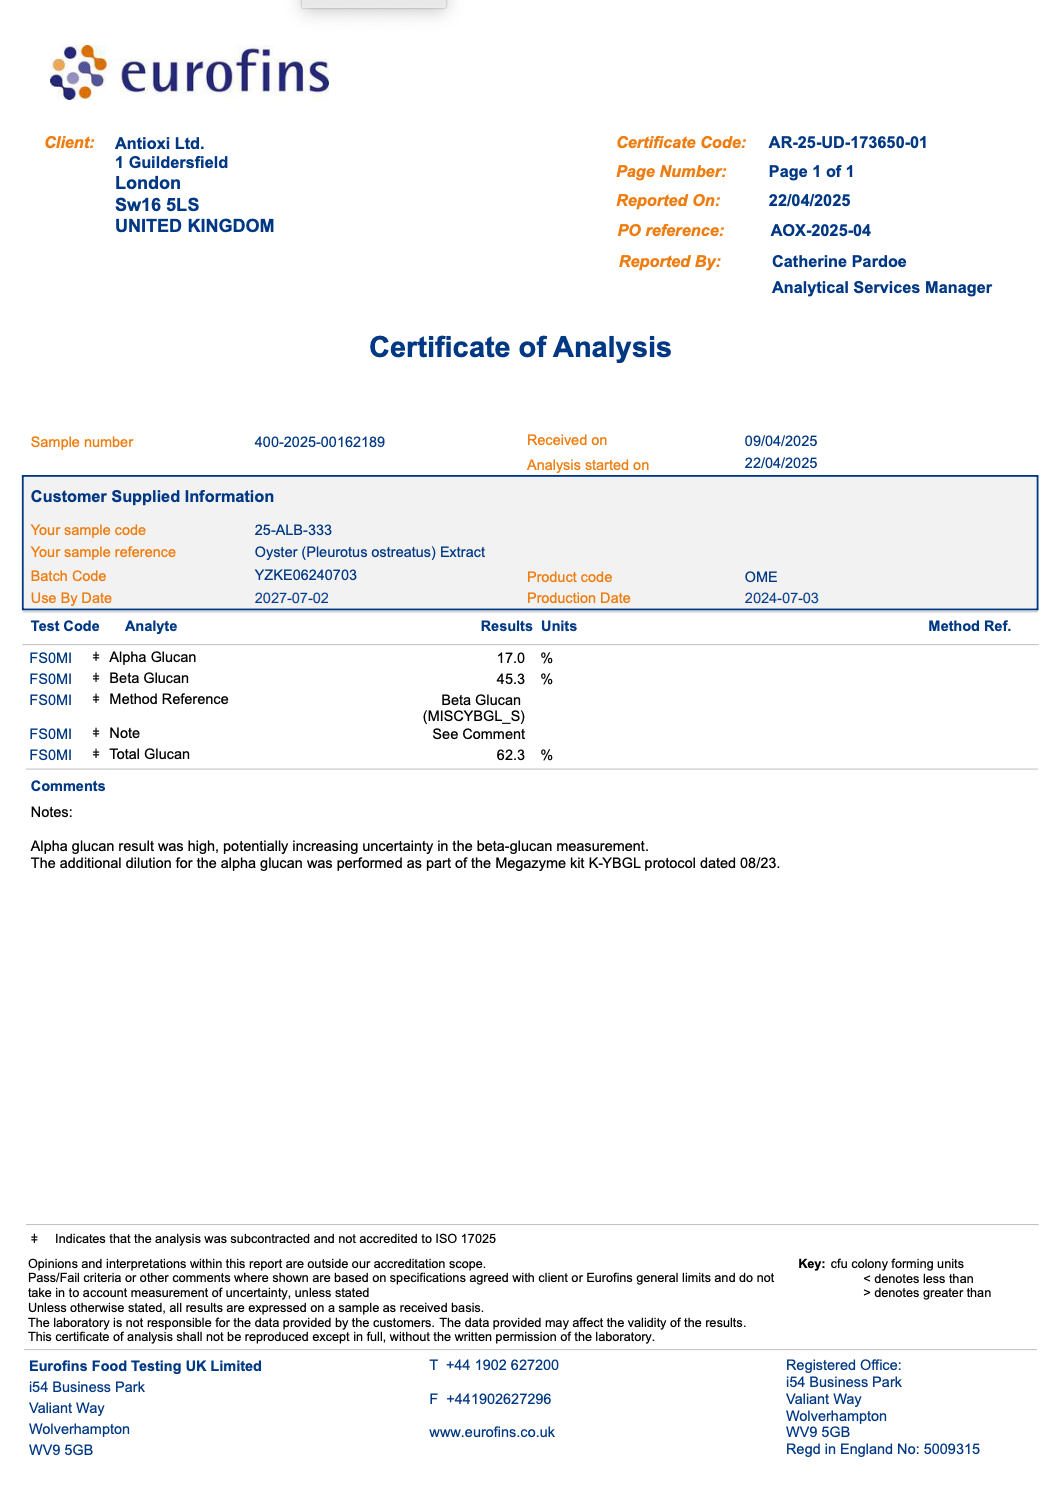Open the www.eurofins.co.uk website link
The image size is (1060, 1510).
[491, 1432]
